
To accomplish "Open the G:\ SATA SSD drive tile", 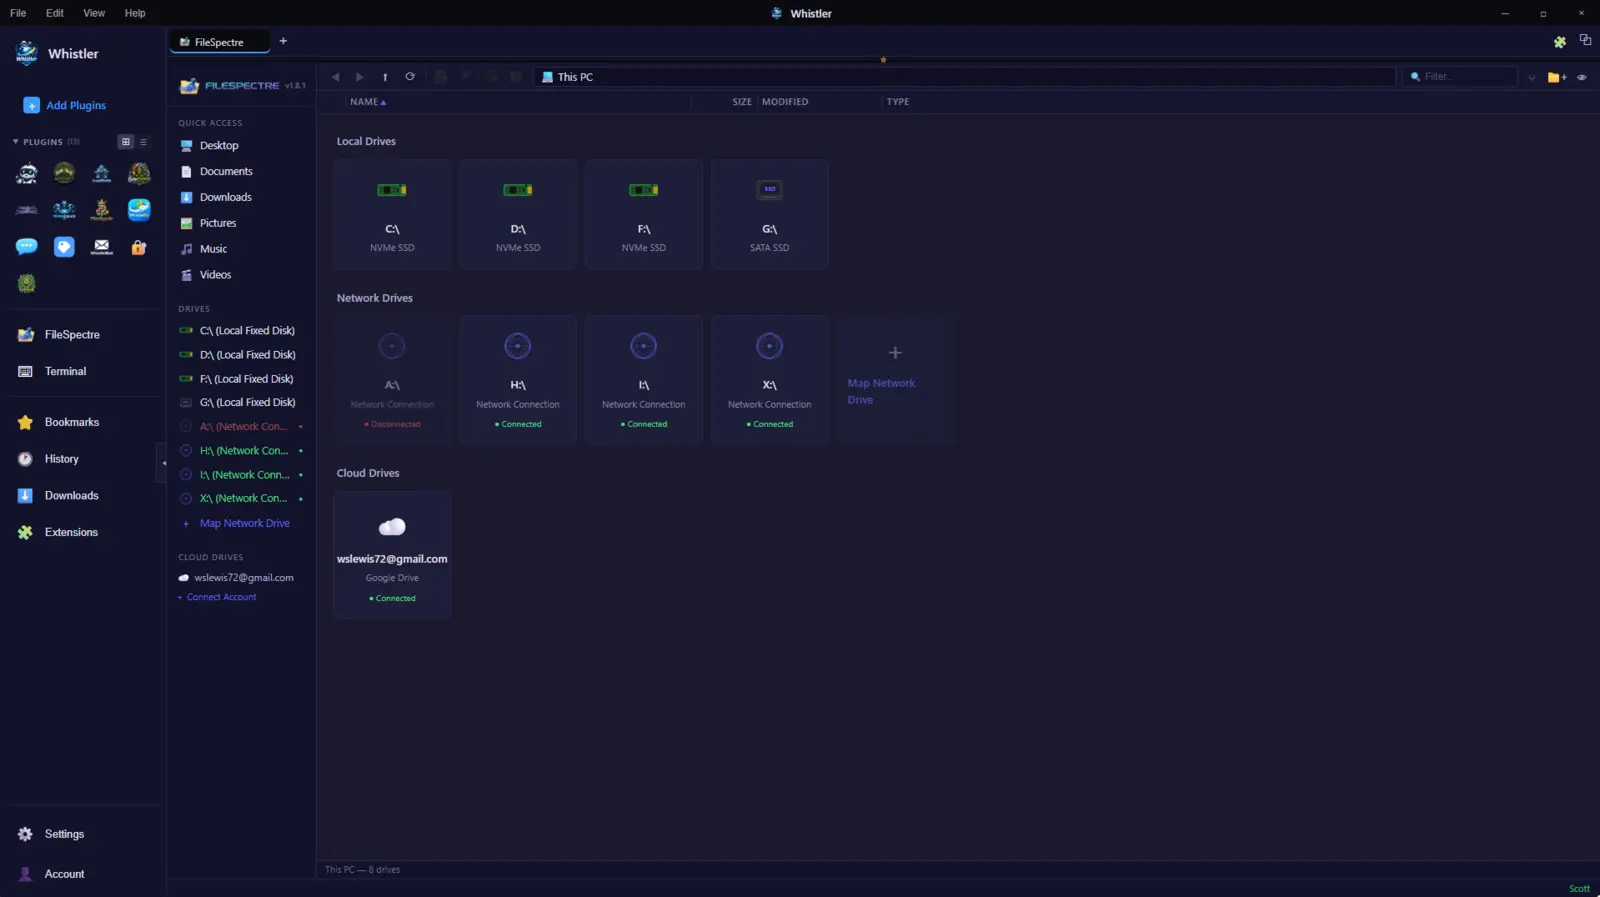I will 770,214.
